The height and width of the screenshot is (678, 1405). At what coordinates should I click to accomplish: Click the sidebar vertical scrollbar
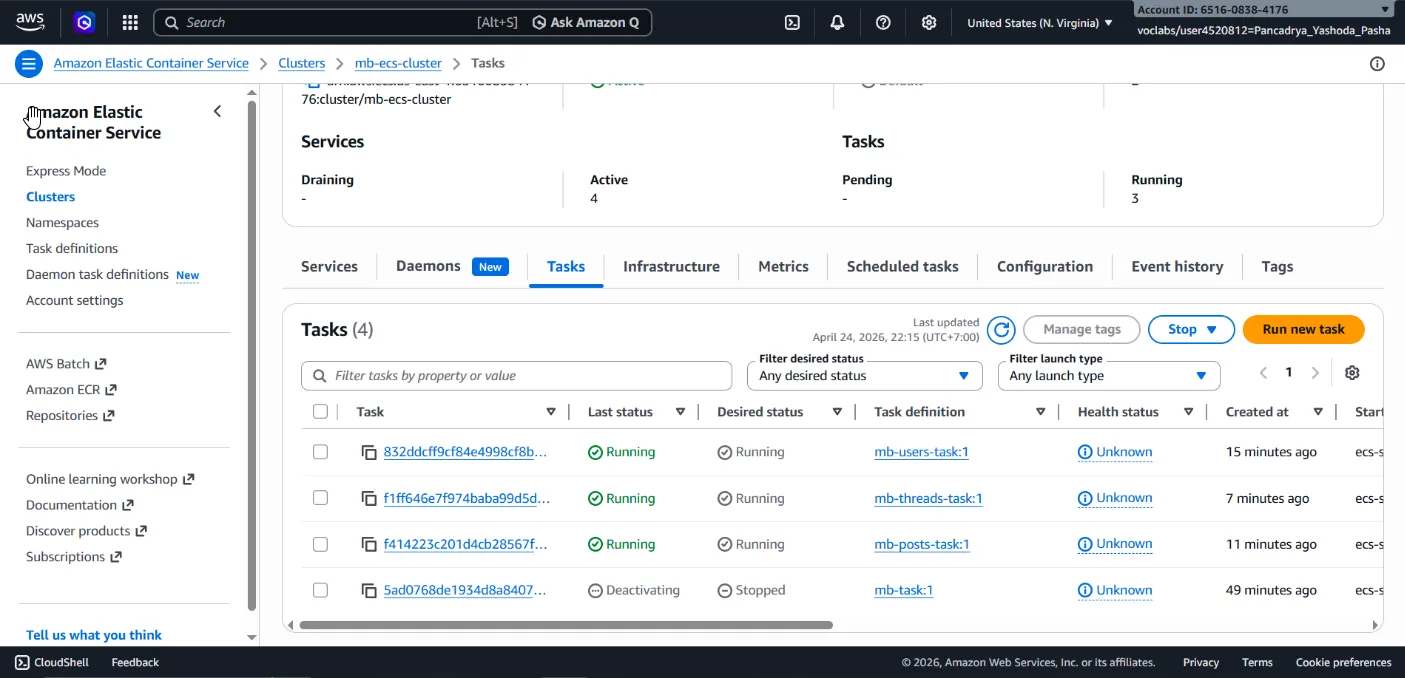point(252,355)
